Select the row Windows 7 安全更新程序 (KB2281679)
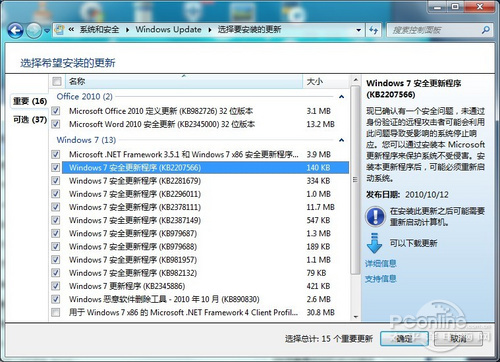Viewport: 500px width, 362px height. 205,181
